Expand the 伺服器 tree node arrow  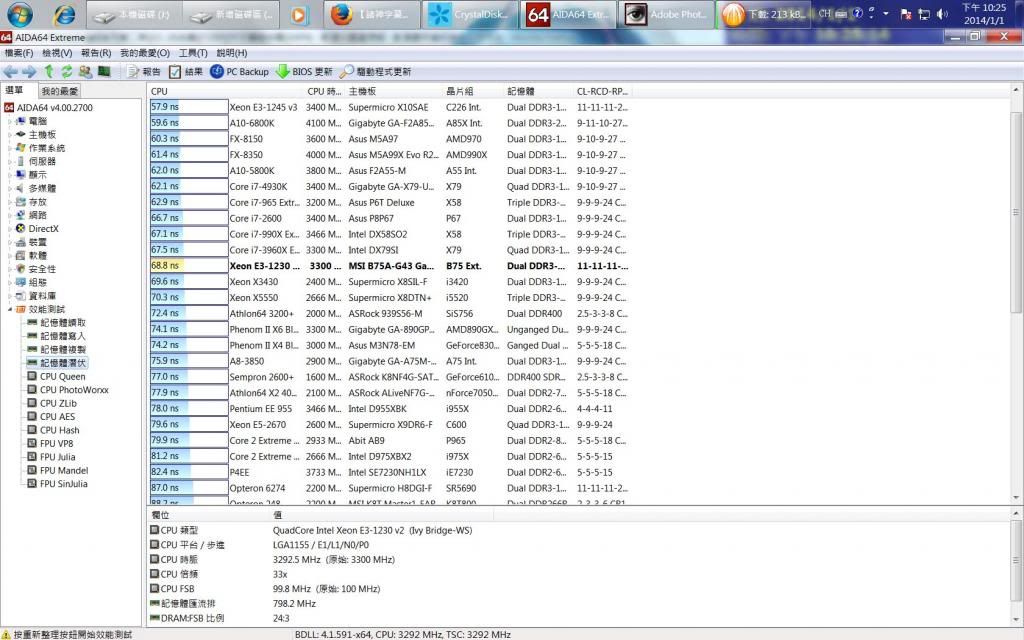click(x=10, y=161)
